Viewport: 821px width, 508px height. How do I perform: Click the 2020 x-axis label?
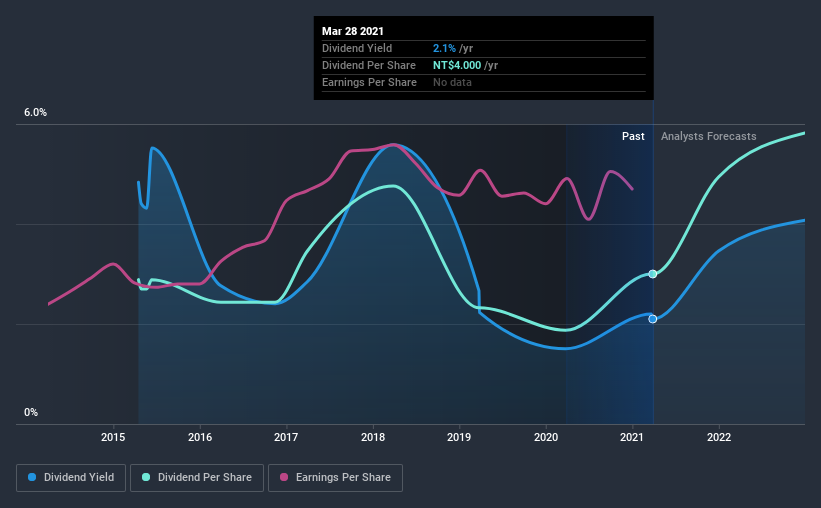(546, 437)
